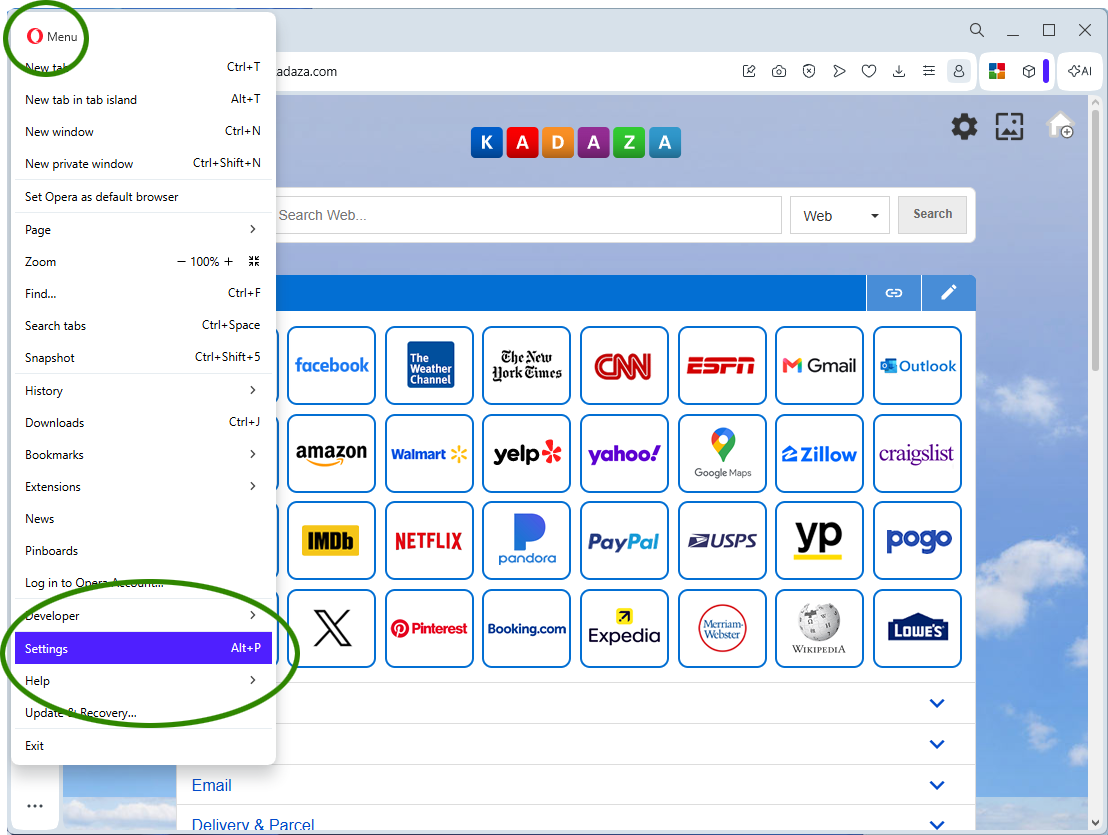This screenshot has width=1108, height=835.
Task: Click the pencil edit icon
Action: [x=949, y=292]
